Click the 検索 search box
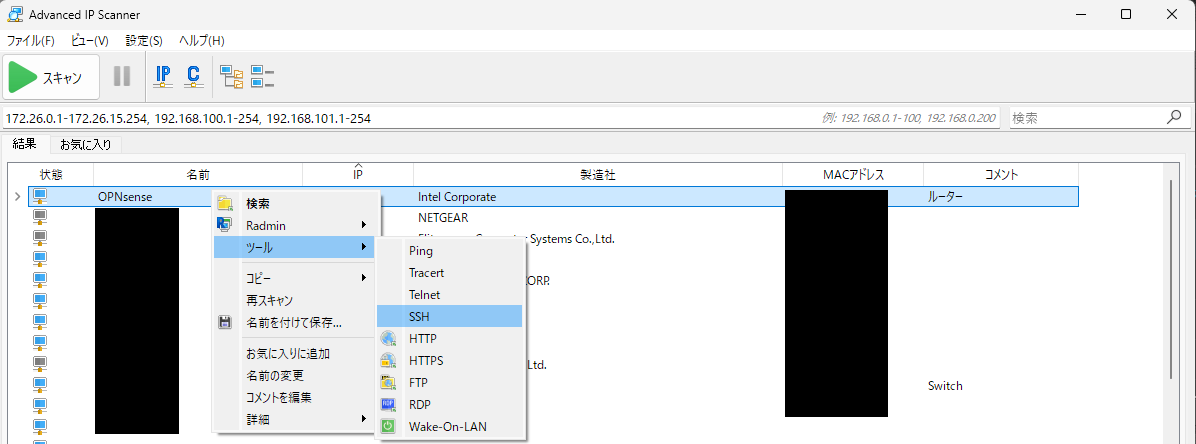This screenshot has height=444, width=1196. (1087, 118)
